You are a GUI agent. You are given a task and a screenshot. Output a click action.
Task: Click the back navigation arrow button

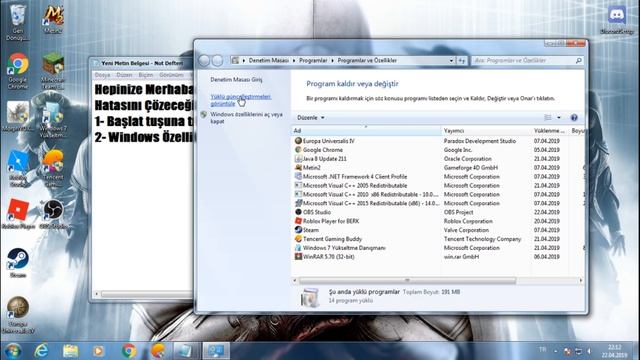coord(204,60)
